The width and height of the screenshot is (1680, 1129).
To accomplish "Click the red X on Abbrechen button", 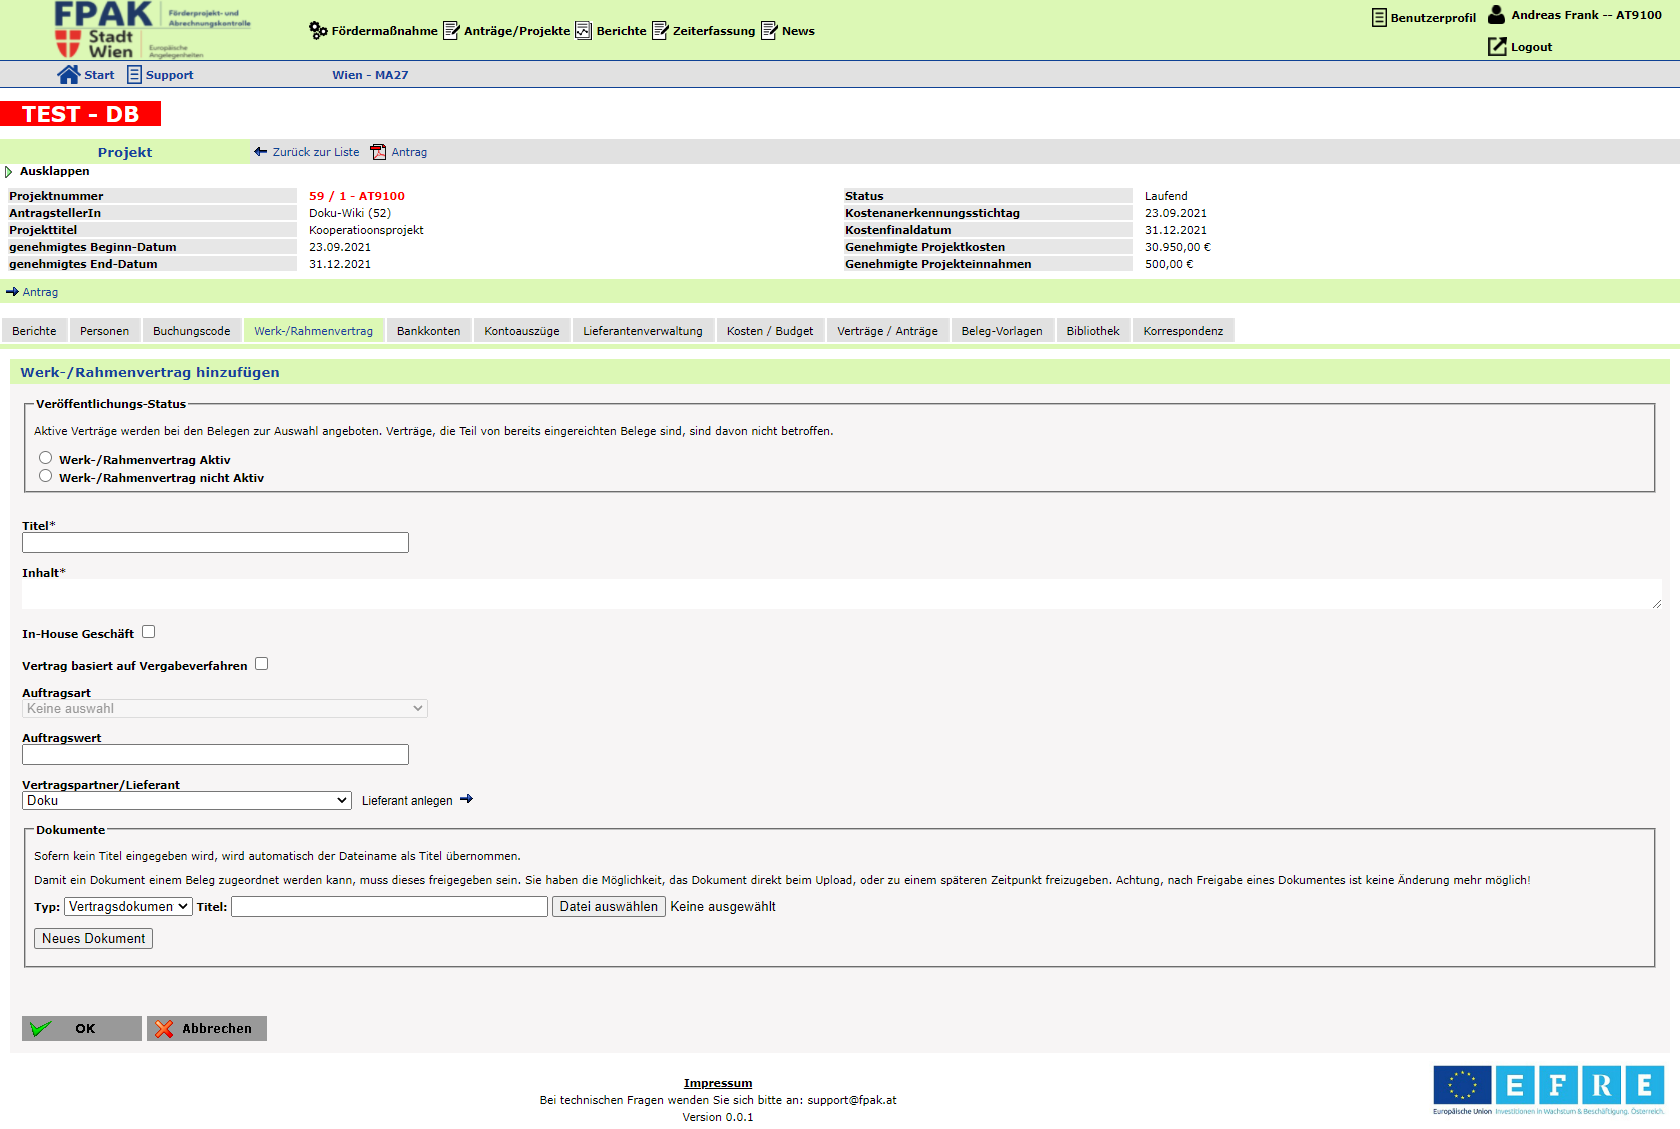I will 164,1028.
